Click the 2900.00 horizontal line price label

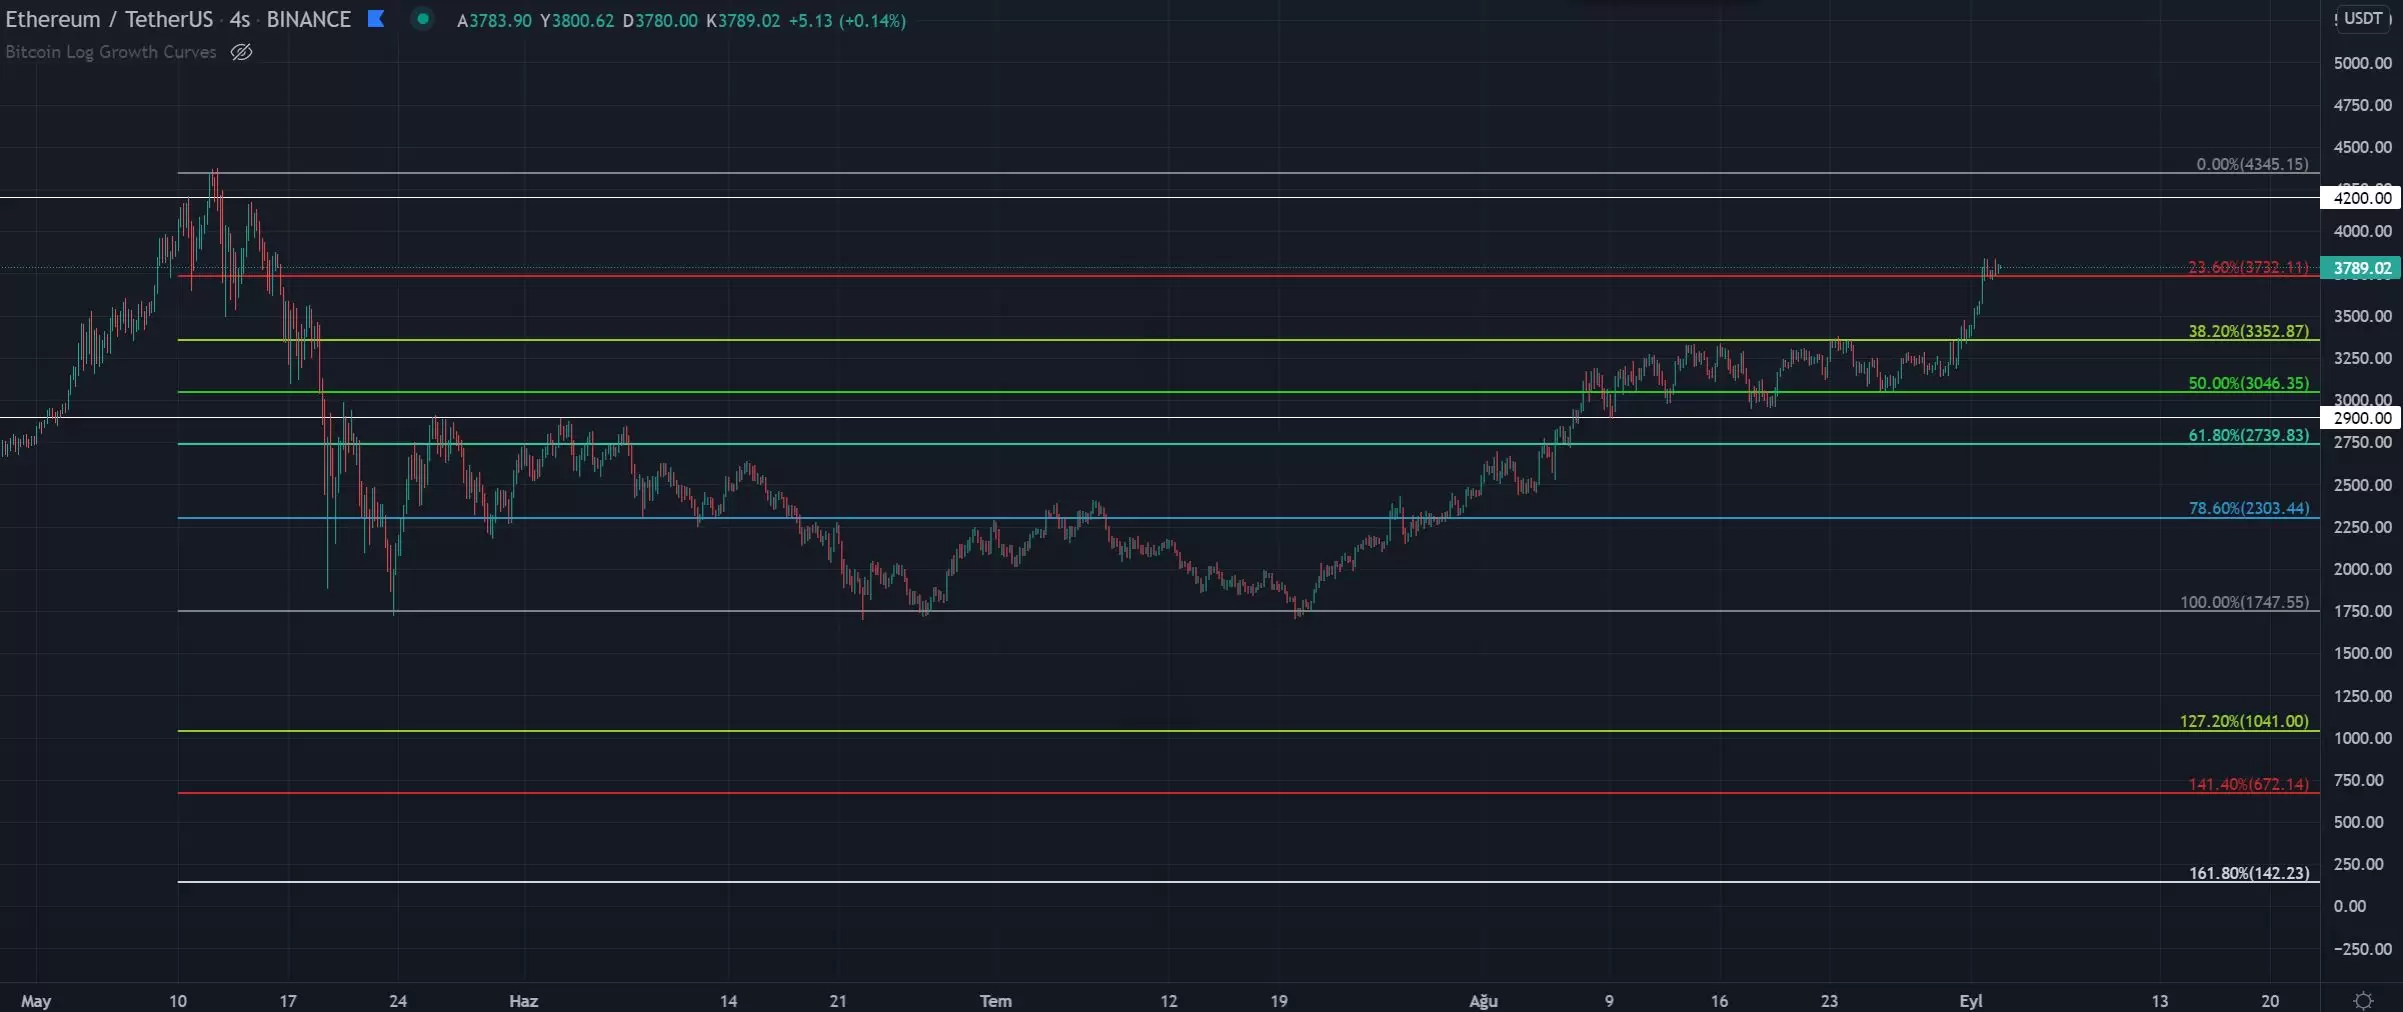click(2361, 418)
